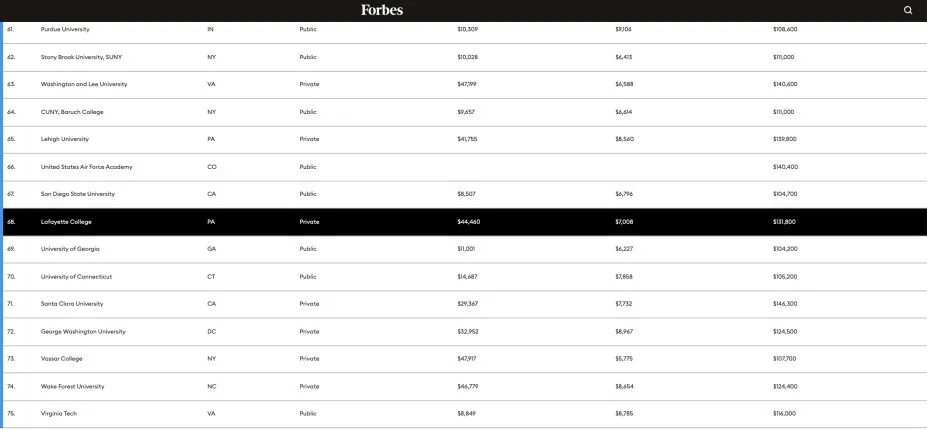
Task: Click highlighted Lafayette College row
Action: pyautogui.click(x=66, y=221)
